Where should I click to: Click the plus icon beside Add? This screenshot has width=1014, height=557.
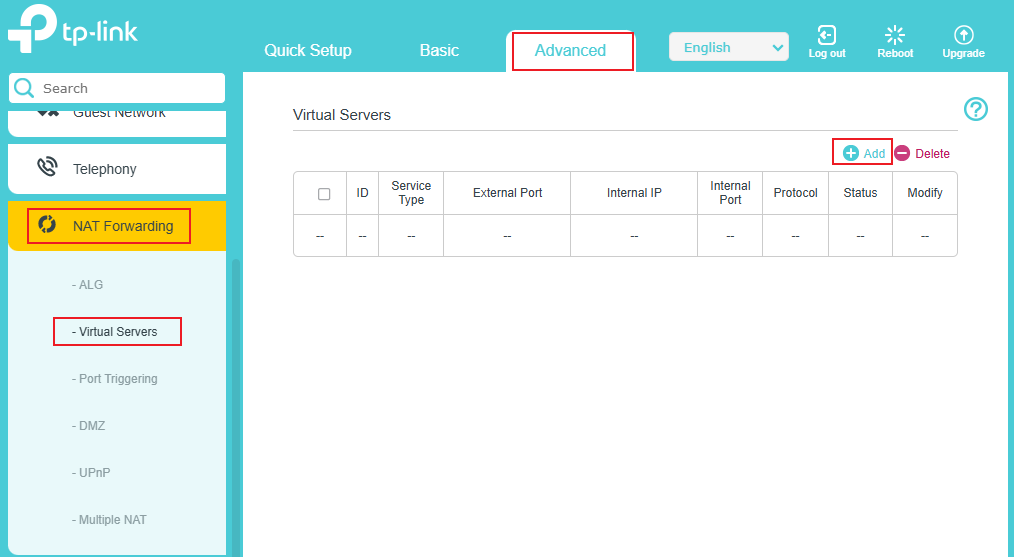851,153
